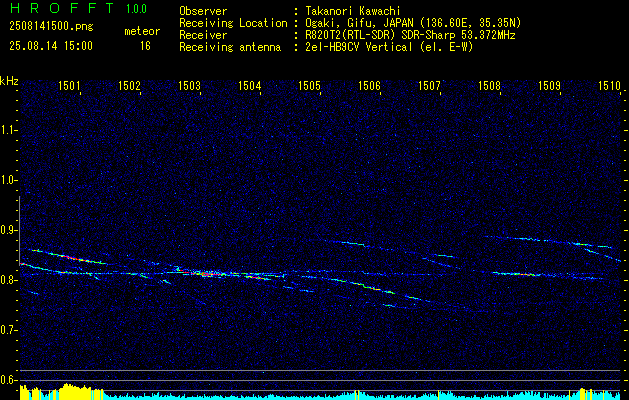Click the 1506 time axis marker
629x400 pixels.
click(369, 85)
